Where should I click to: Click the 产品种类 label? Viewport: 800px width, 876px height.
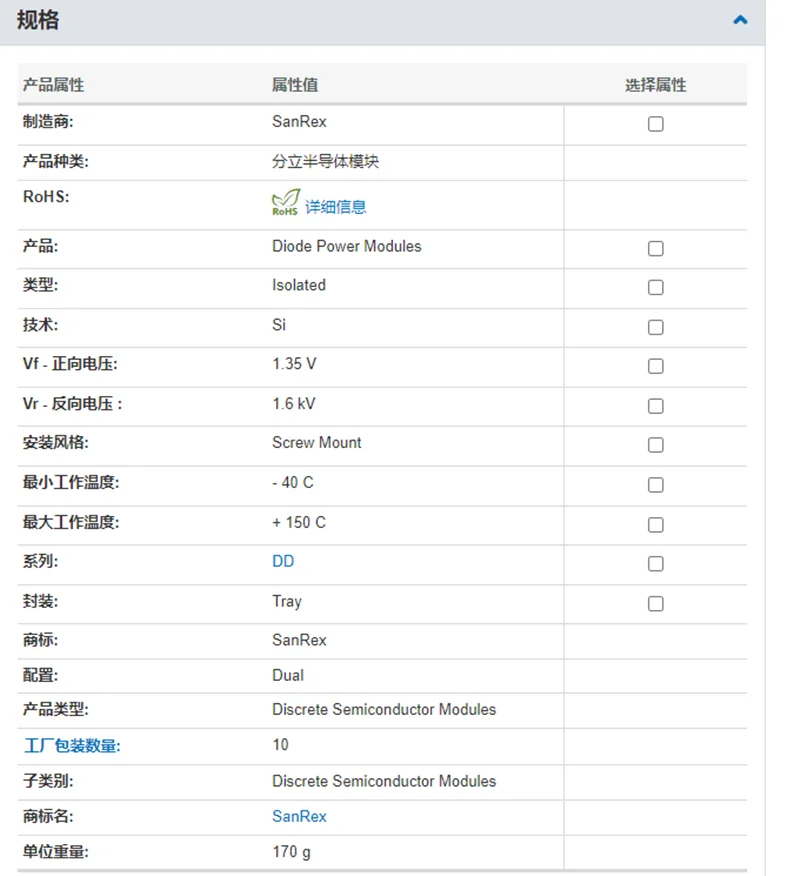[55, 161]
